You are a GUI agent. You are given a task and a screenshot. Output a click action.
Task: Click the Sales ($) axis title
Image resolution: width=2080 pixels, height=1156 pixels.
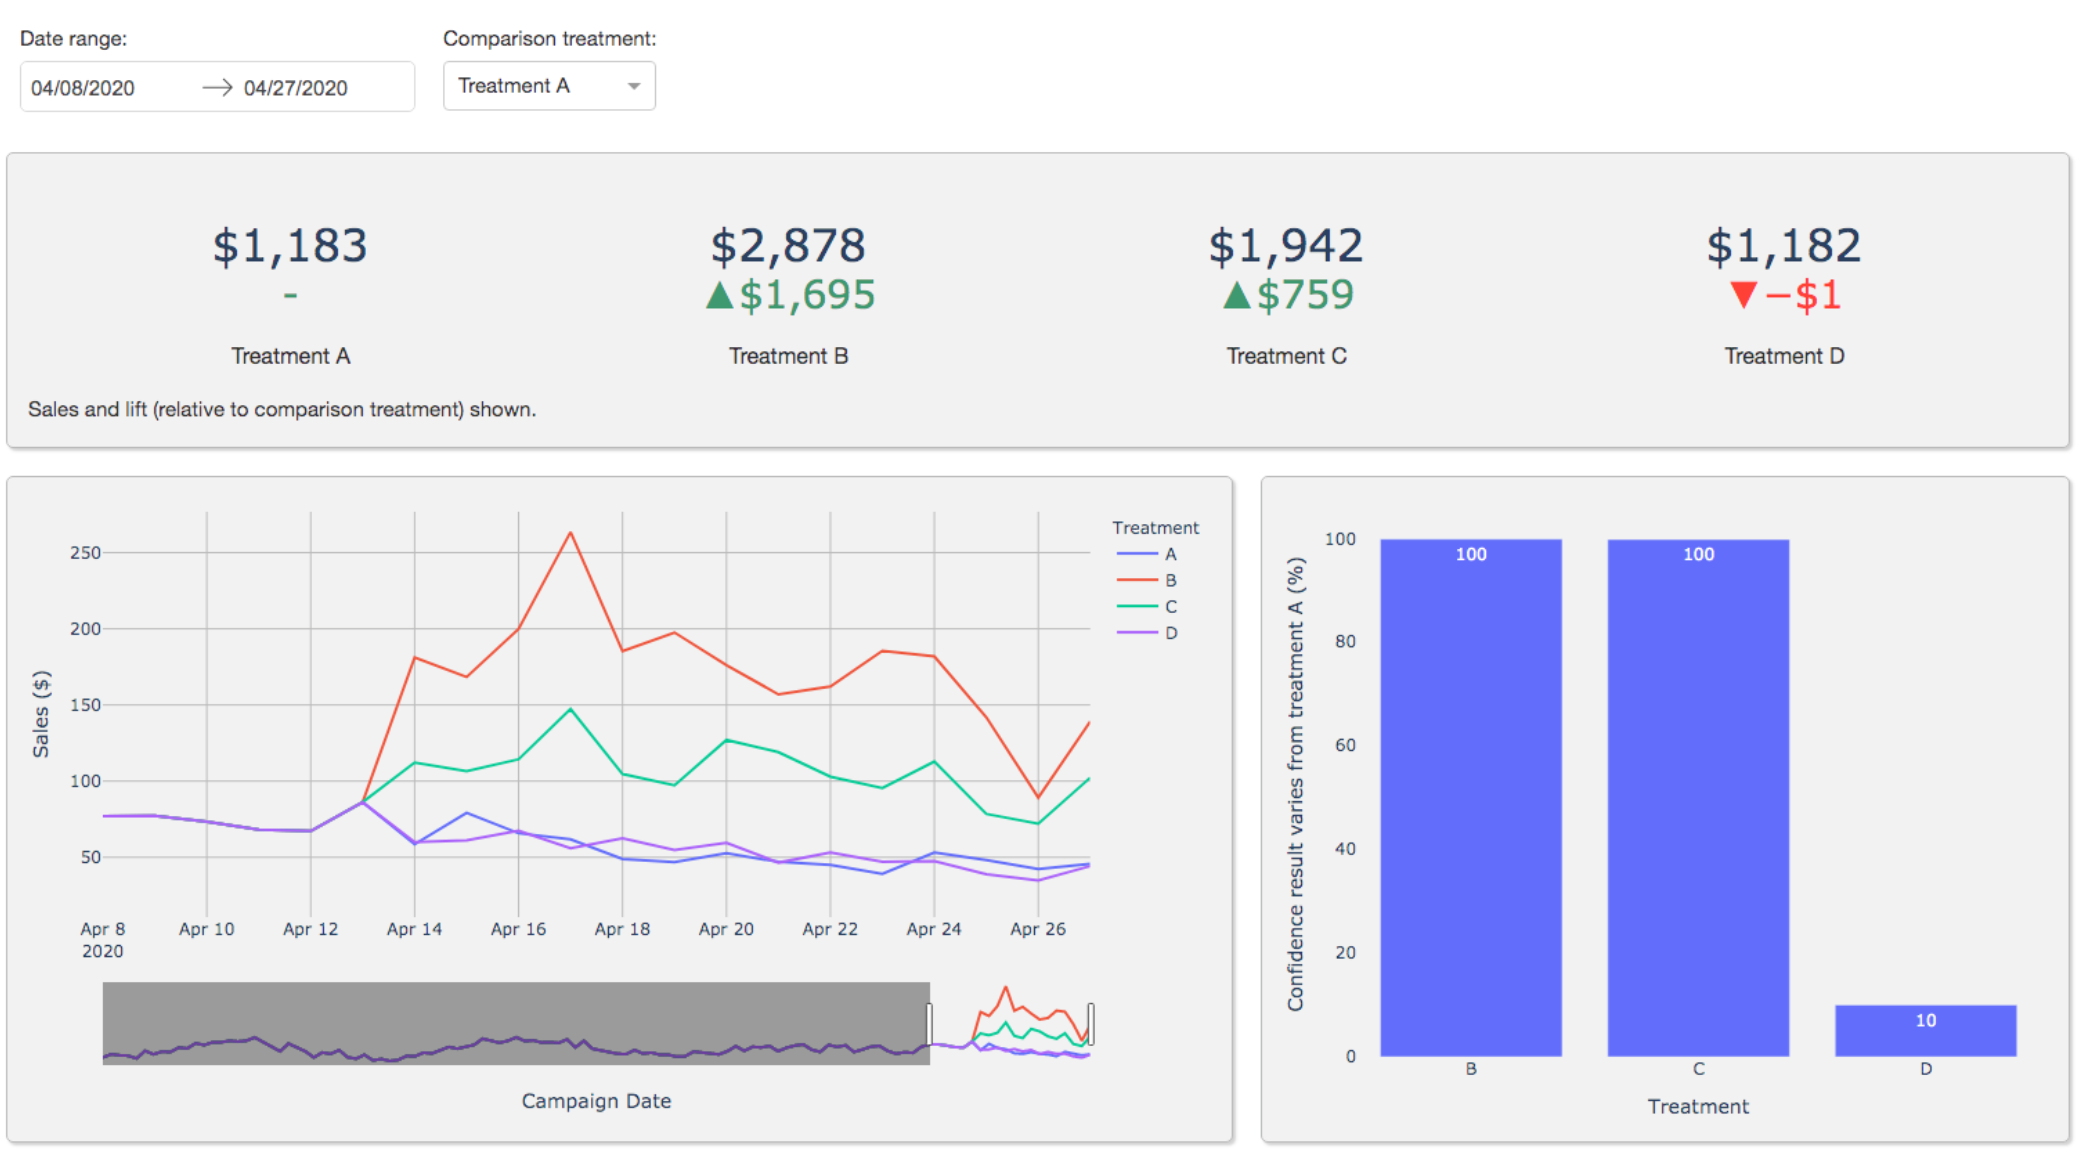pyautogui.click(x=41, y=714)
